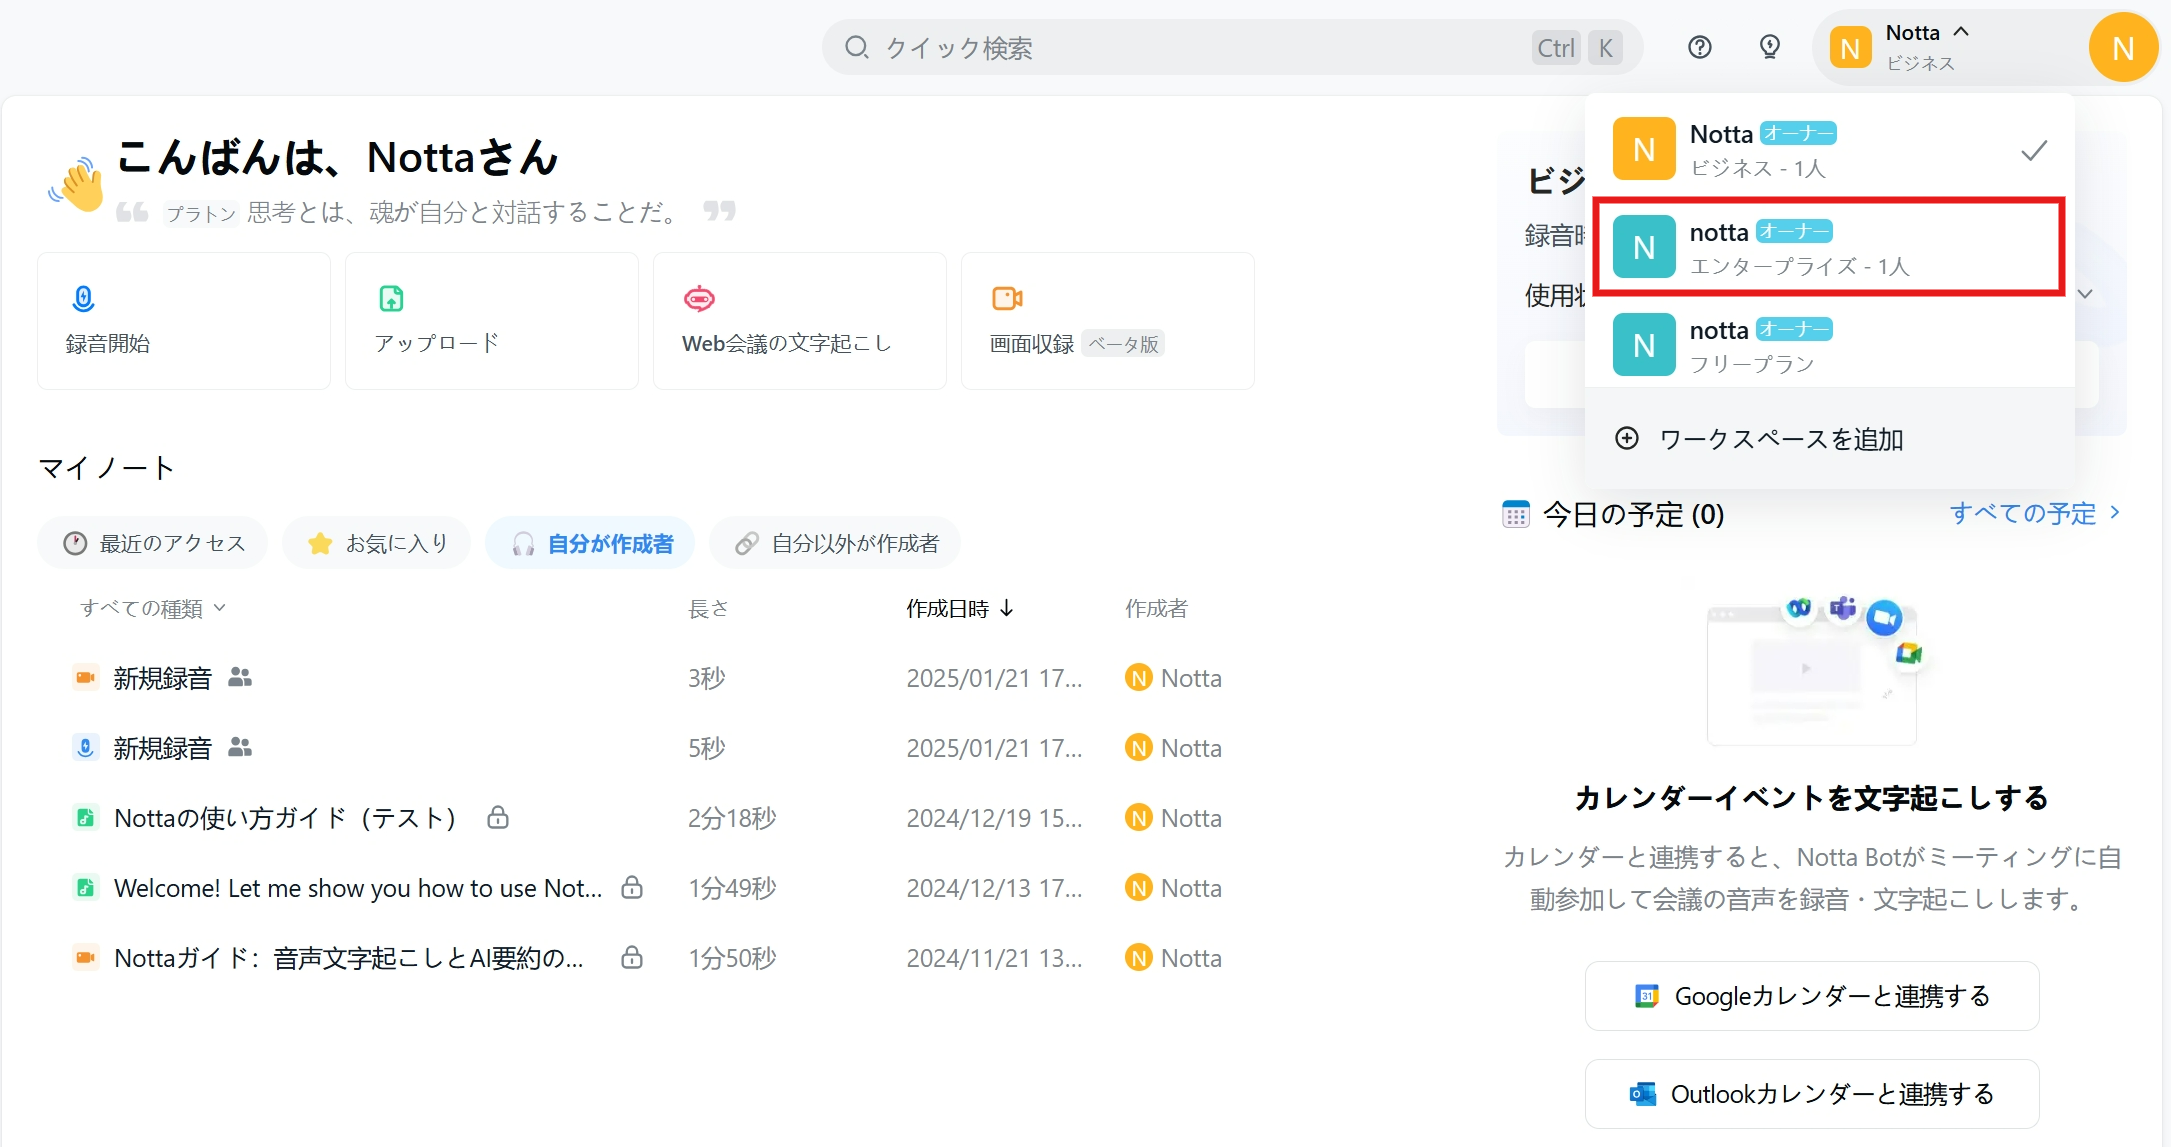Image resolution: width=2171 pixels, height=1147 pixels.
Task: Click the Notta creator avatar on the 5秒 row
Action: 1138,747
